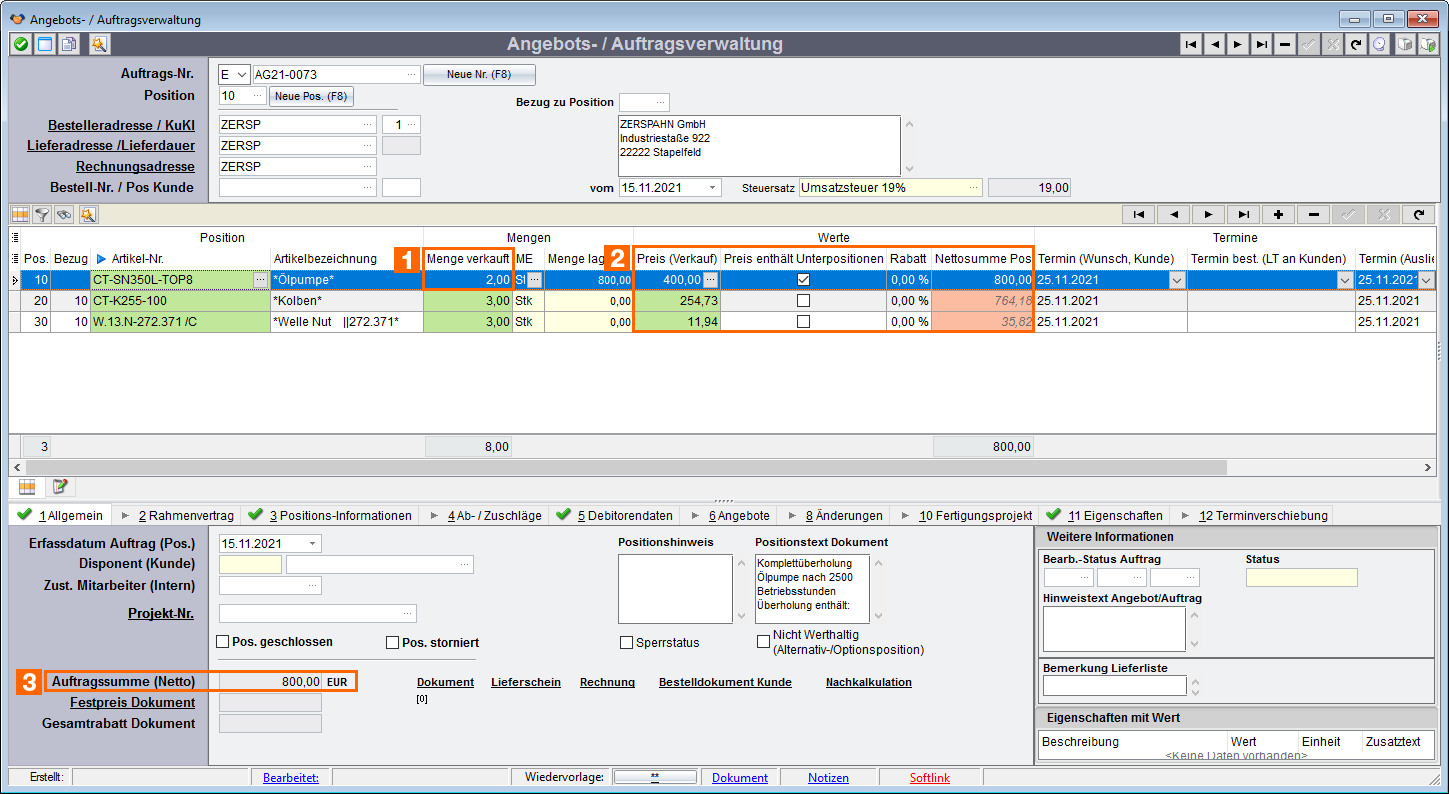Select article cell W.13.N-272.371 /C
This screenshot has height=794, width=1449.
tap(180, 322)
